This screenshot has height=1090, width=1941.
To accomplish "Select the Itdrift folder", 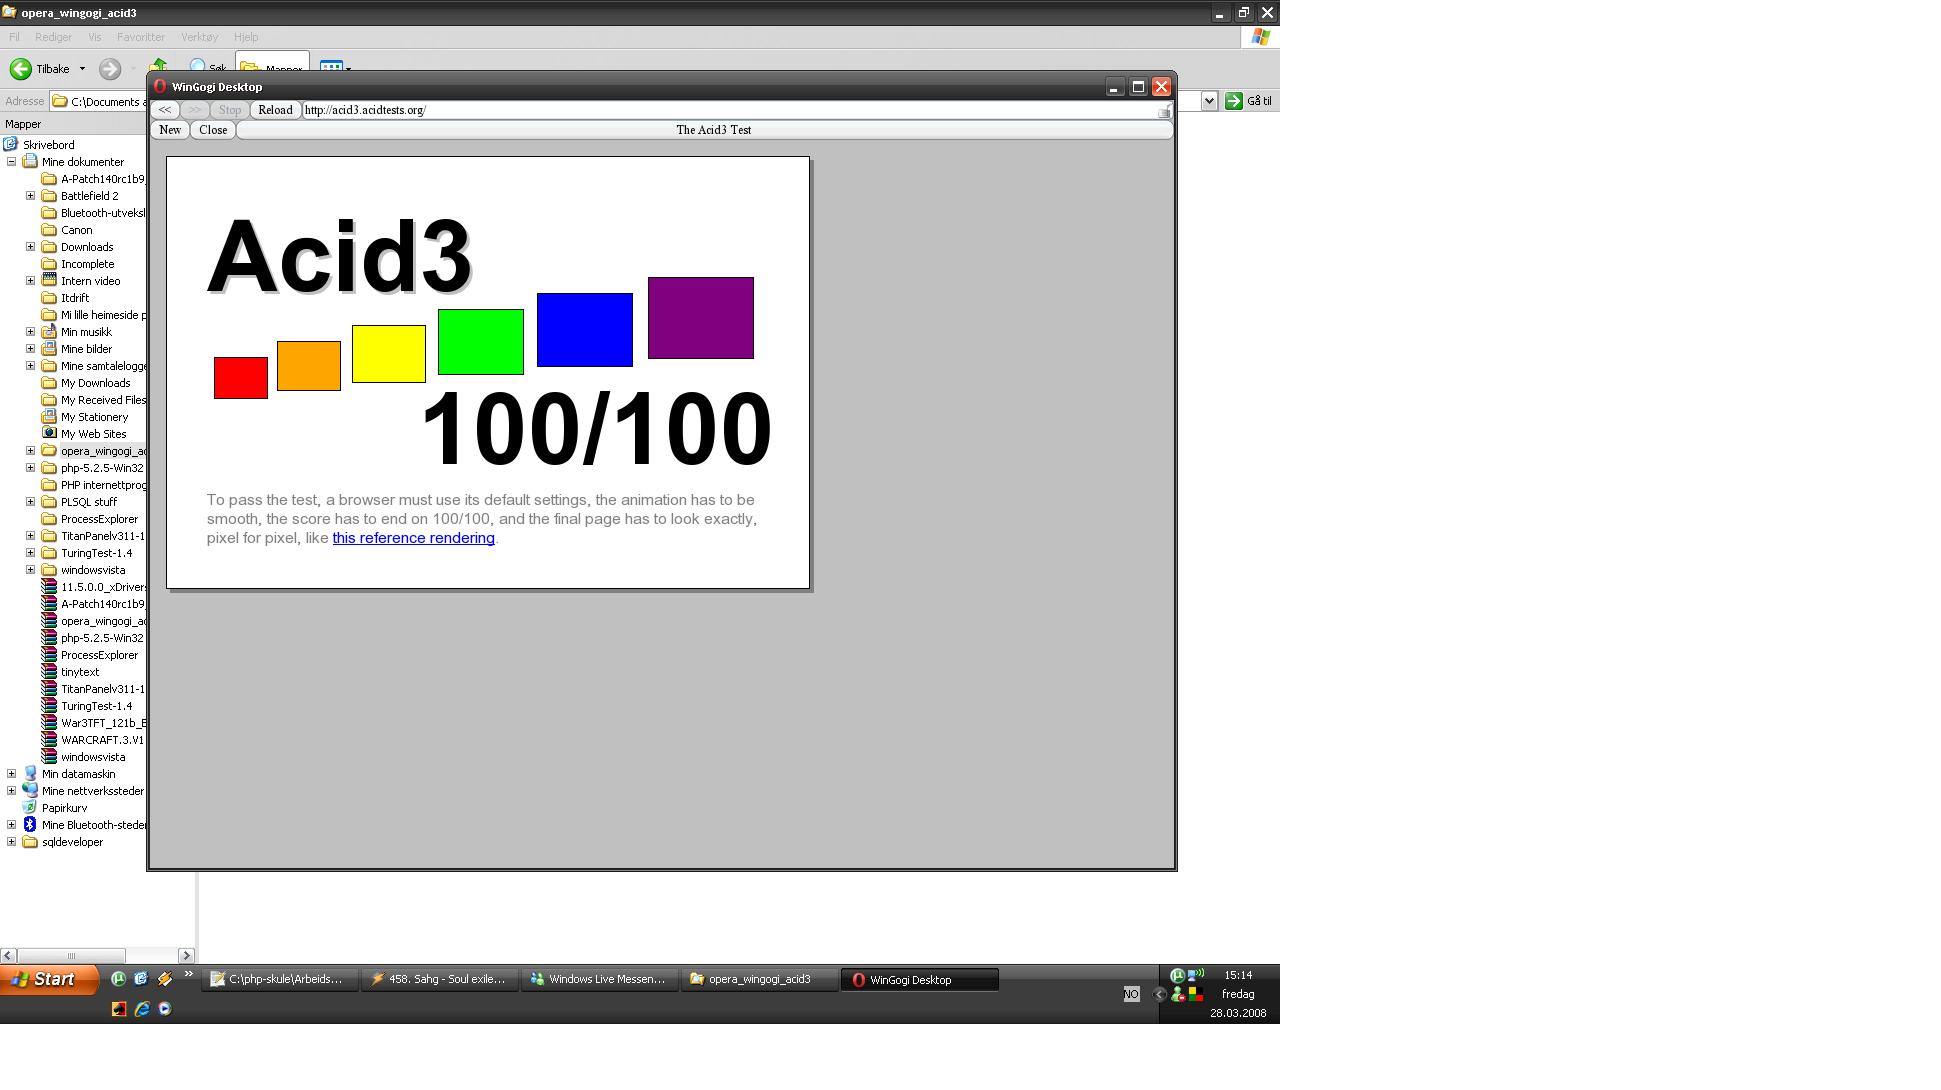I will (x=75, y=298).
